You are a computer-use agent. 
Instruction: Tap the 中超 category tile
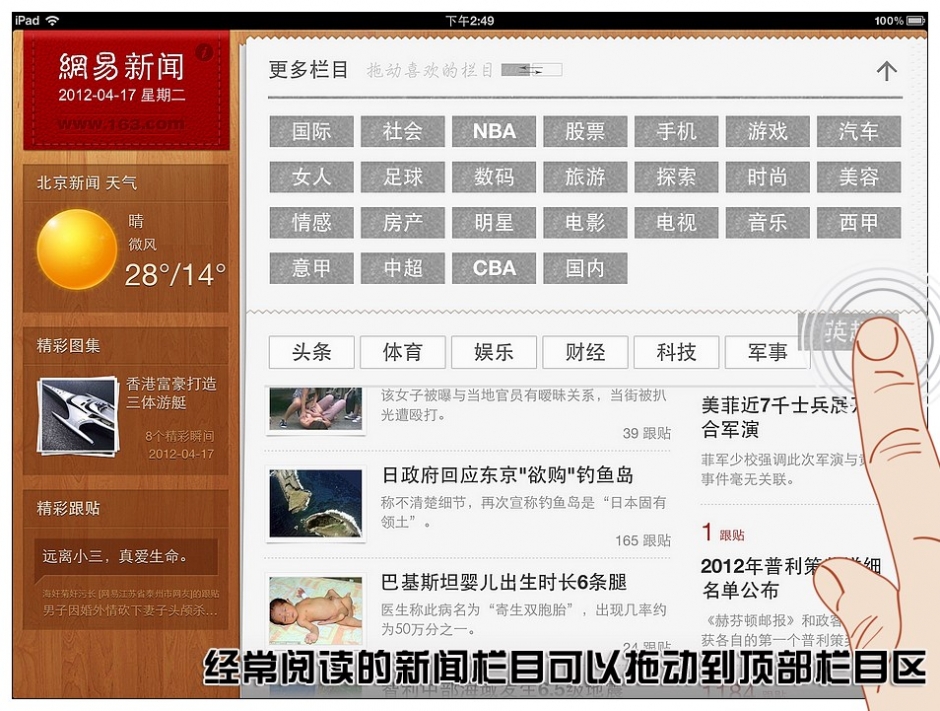click(x=403, y=268)
